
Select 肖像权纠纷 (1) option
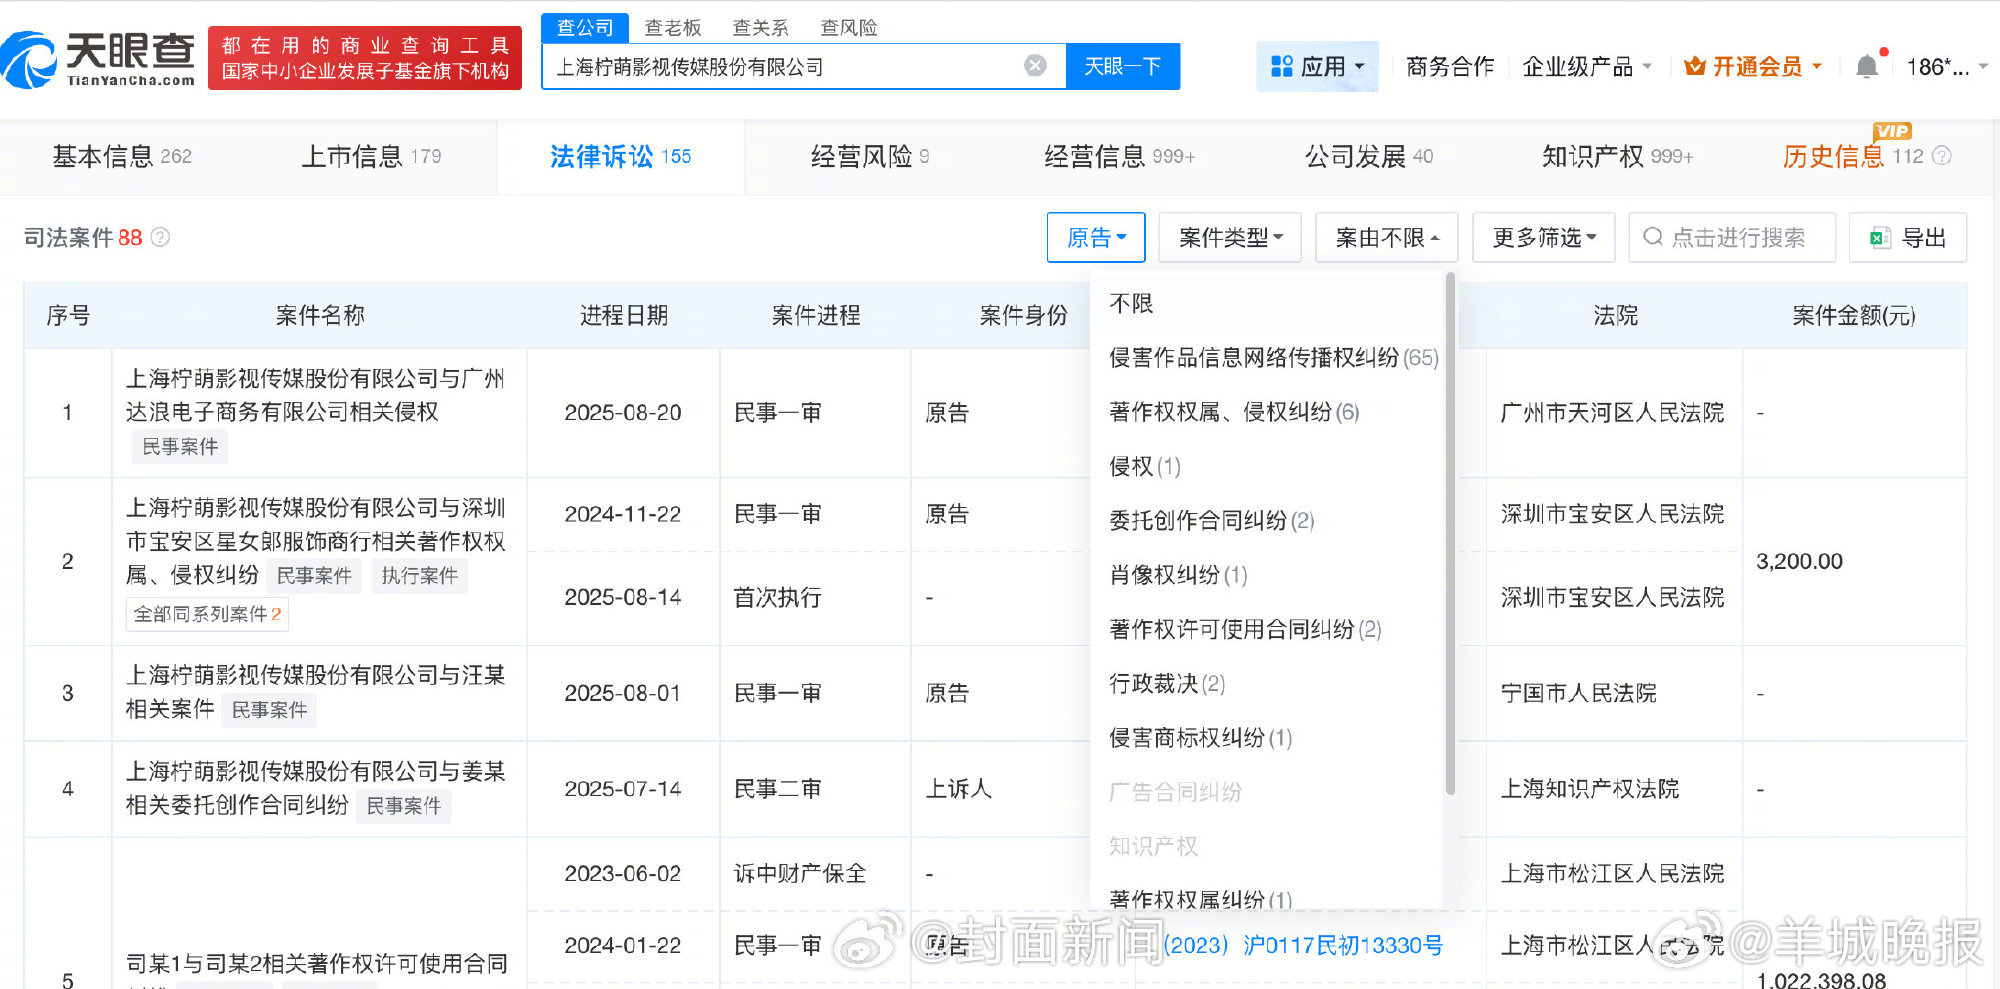click(1178, 575)
